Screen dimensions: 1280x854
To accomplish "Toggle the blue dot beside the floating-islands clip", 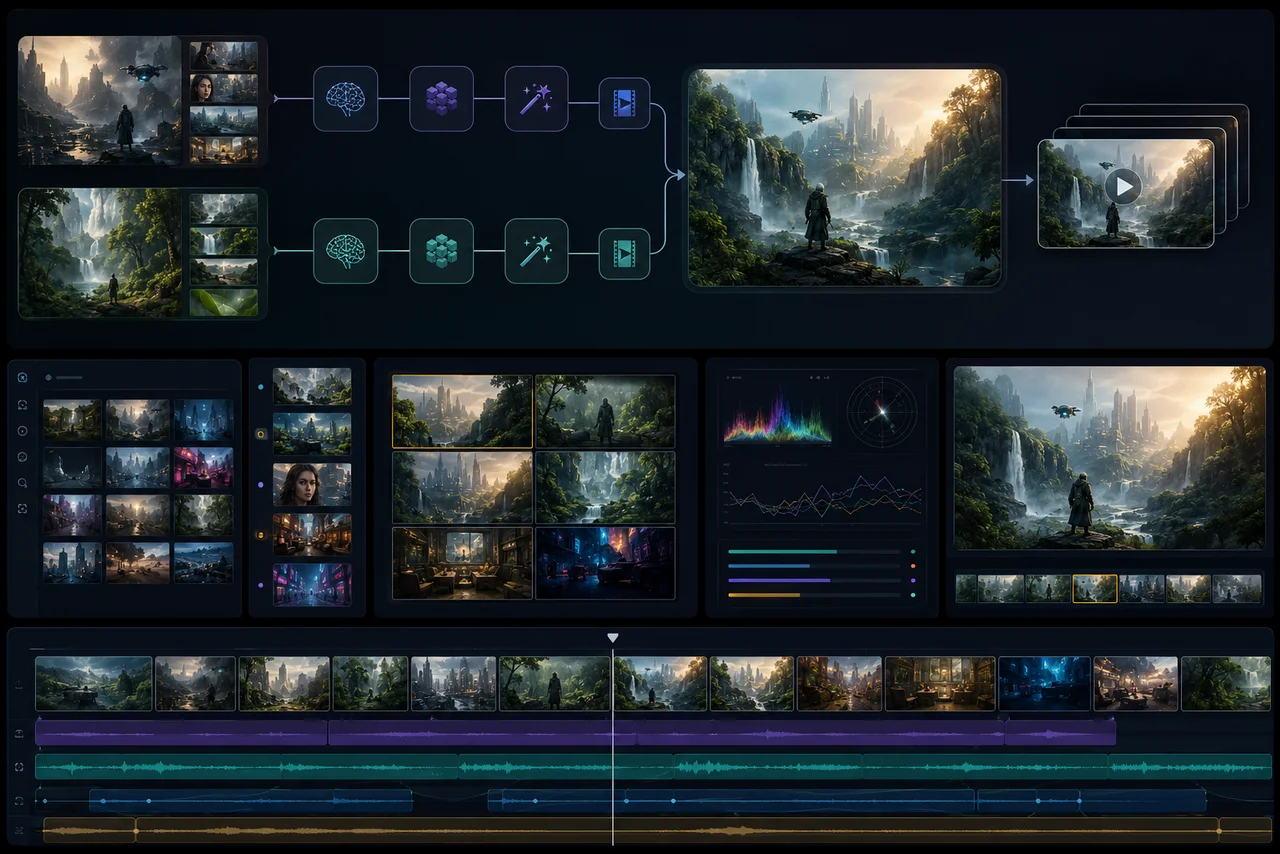I will point(261,386).
